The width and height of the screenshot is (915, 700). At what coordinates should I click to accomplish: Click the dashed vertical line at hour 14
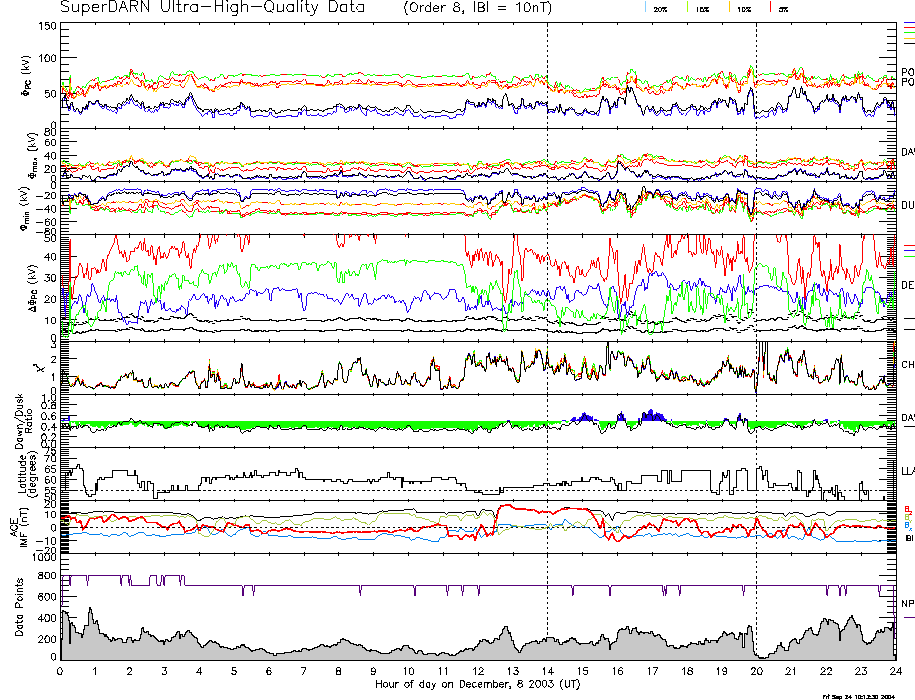pos(547,300)
